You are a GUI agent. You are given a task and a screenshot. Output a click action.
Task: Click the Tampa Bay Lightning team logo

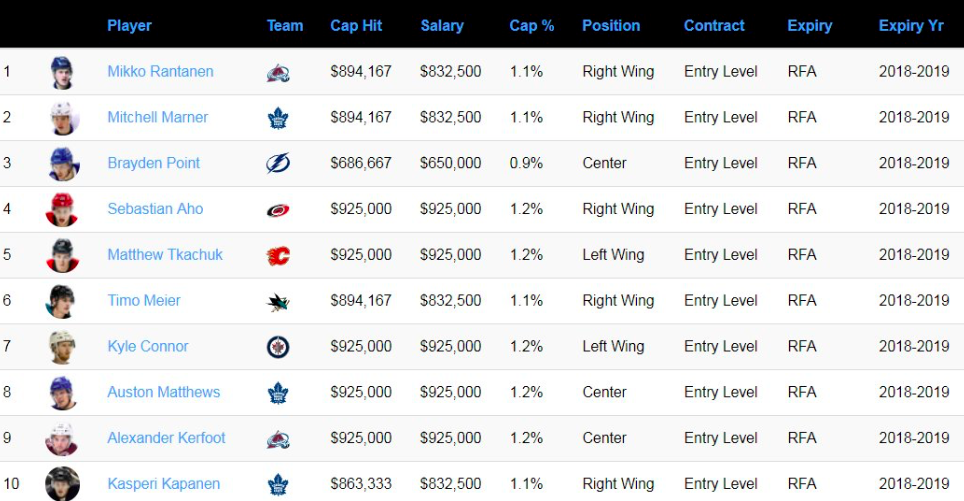(x=278, y=163)
